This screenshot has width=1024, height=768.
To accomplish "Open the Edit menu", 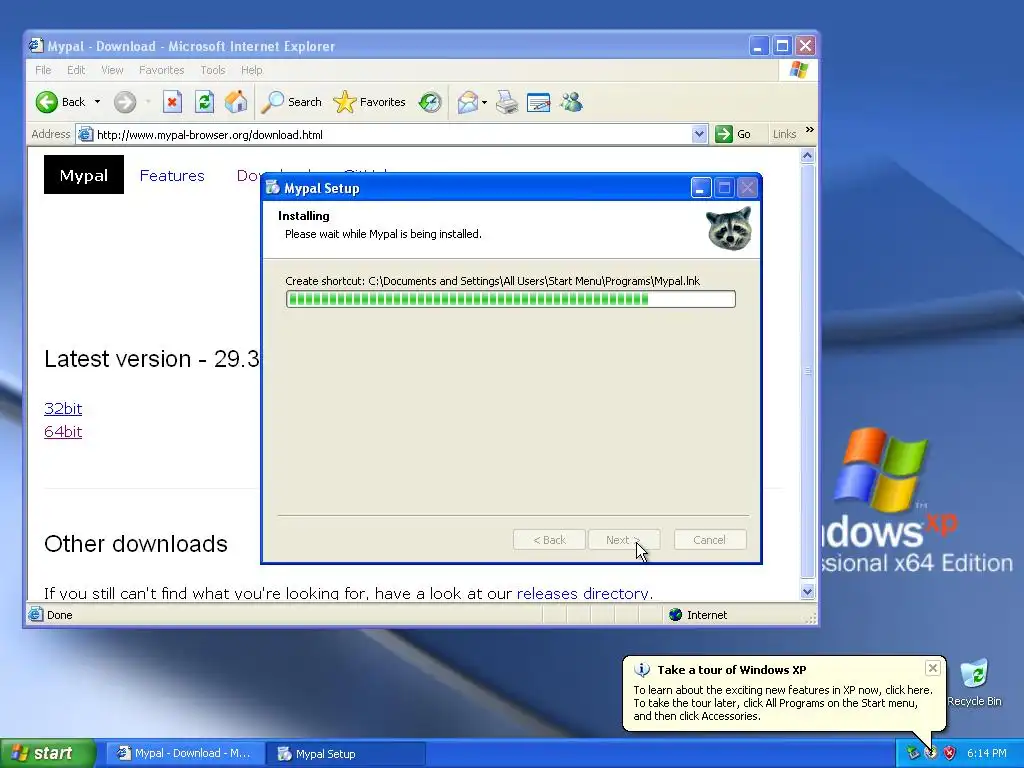I will [76, 70].
